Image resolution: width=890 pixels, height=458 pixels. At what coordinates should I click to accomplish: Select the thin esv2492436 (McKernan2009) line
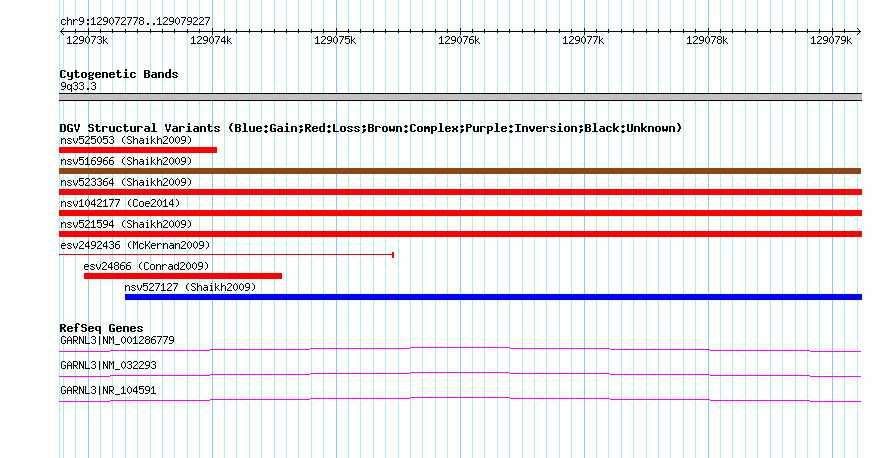[x=226, y=255]
